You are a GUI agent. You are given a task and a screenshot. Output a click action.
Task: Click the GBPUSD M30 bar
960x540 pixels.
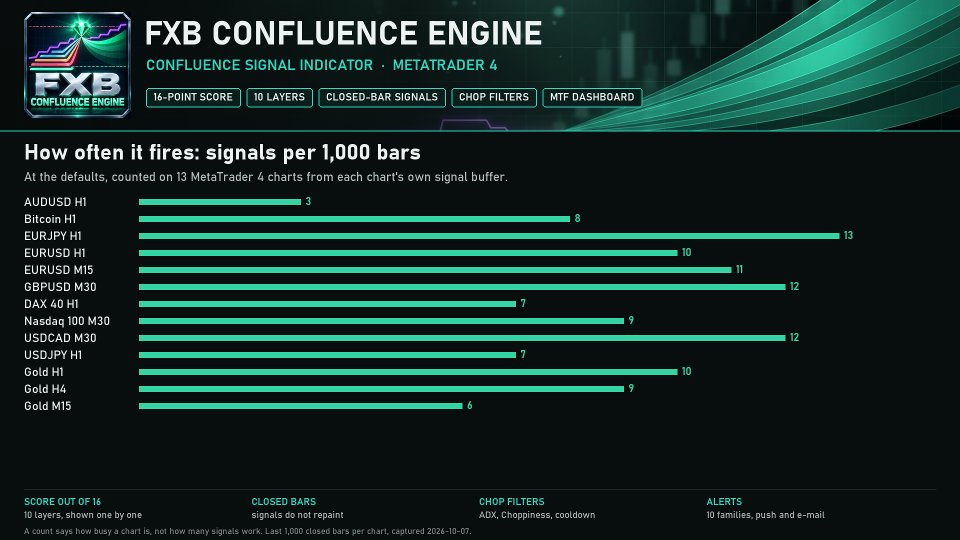(462, 287)
